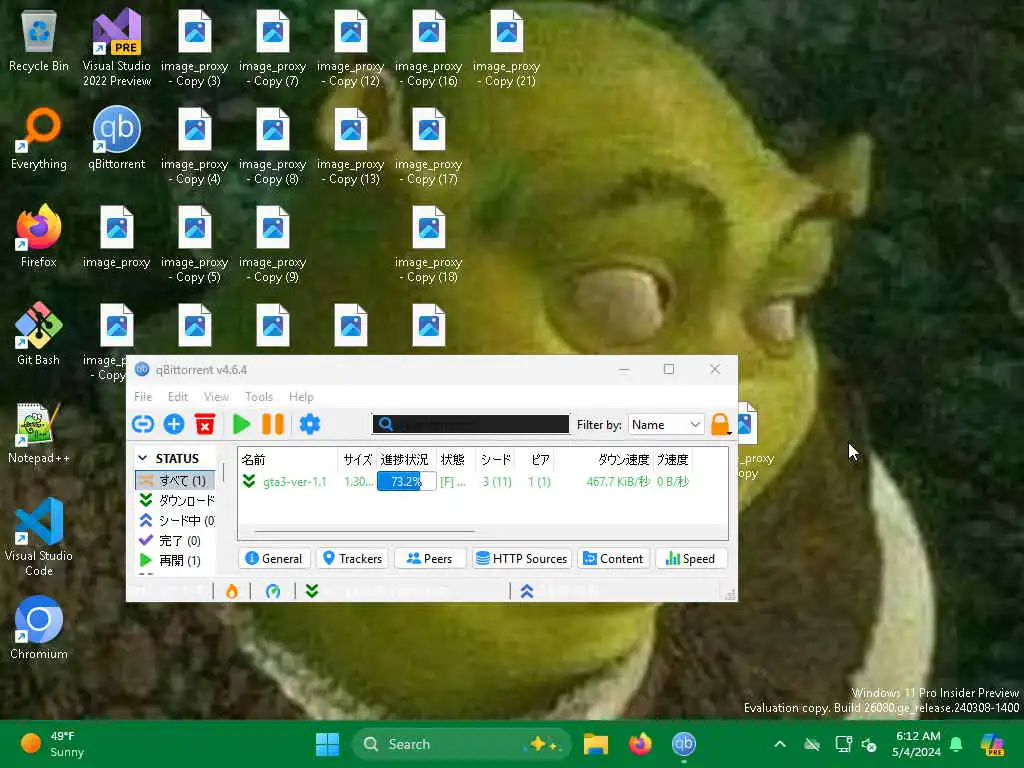Image resolution: width=1024 pixels, height=768 pixels.
Task: Sort by the シード column header
Action: [x=496, y=460]
